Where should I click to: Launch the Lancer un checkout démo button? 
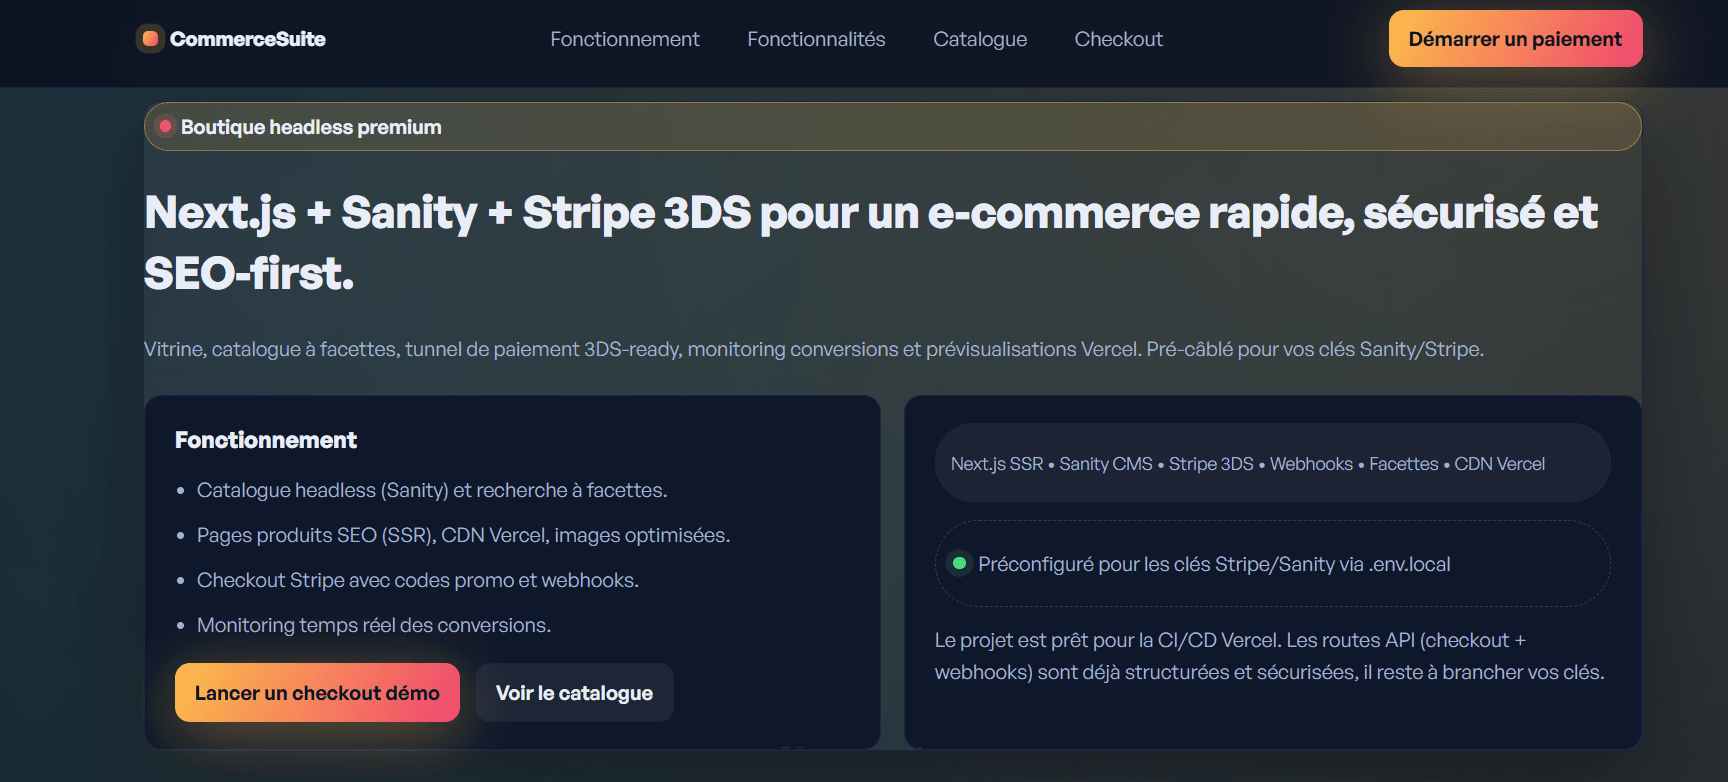tap(317, 693)
